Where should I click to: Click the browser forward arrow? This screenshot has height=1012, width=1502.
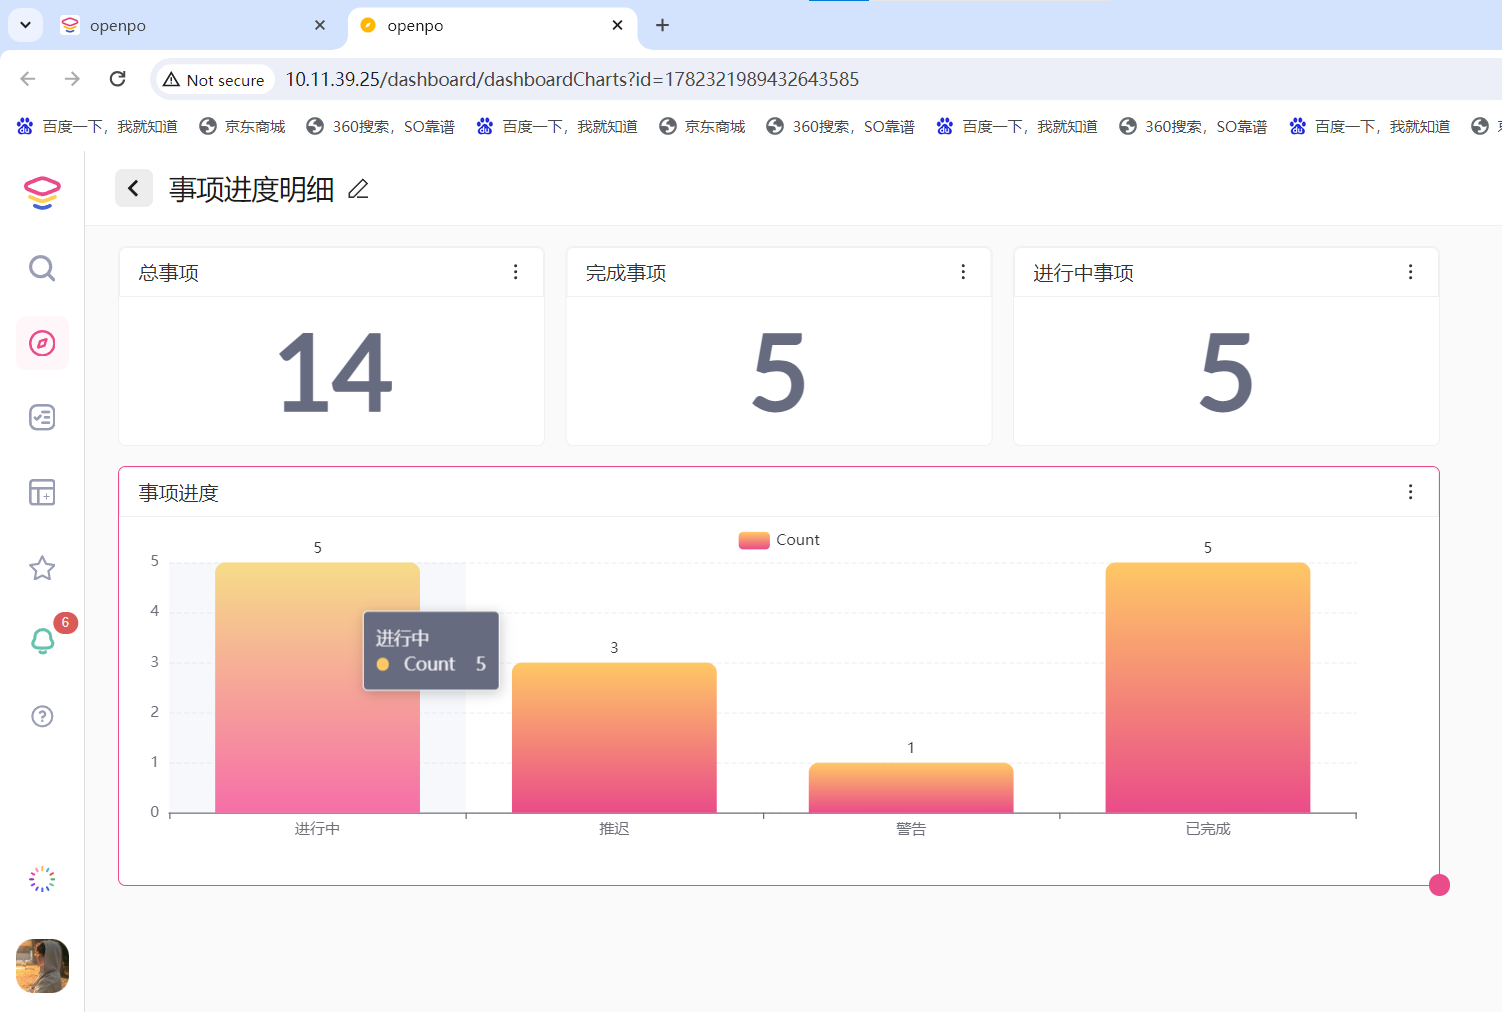(x=72, y=79)
